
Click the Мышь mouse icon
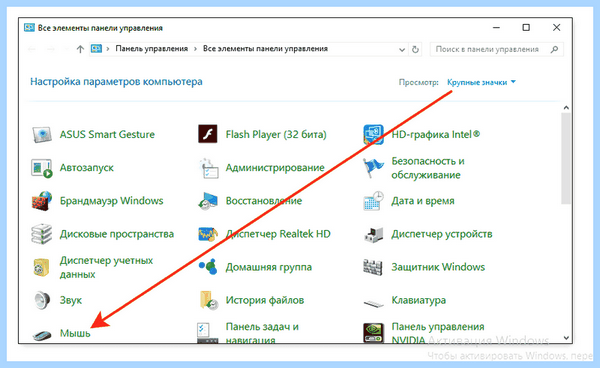click(x=42, y=335)
